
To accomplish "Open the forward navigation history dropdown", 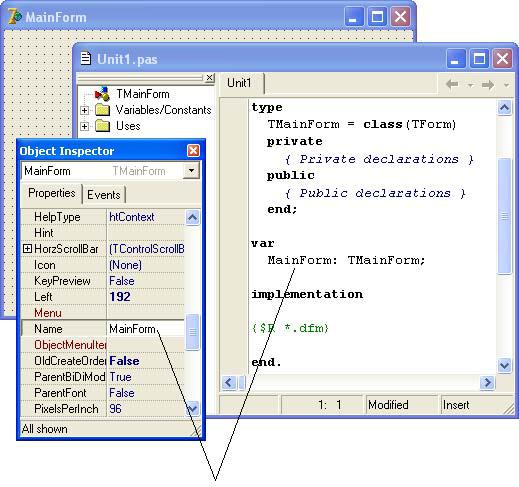I will pos(506,85).
